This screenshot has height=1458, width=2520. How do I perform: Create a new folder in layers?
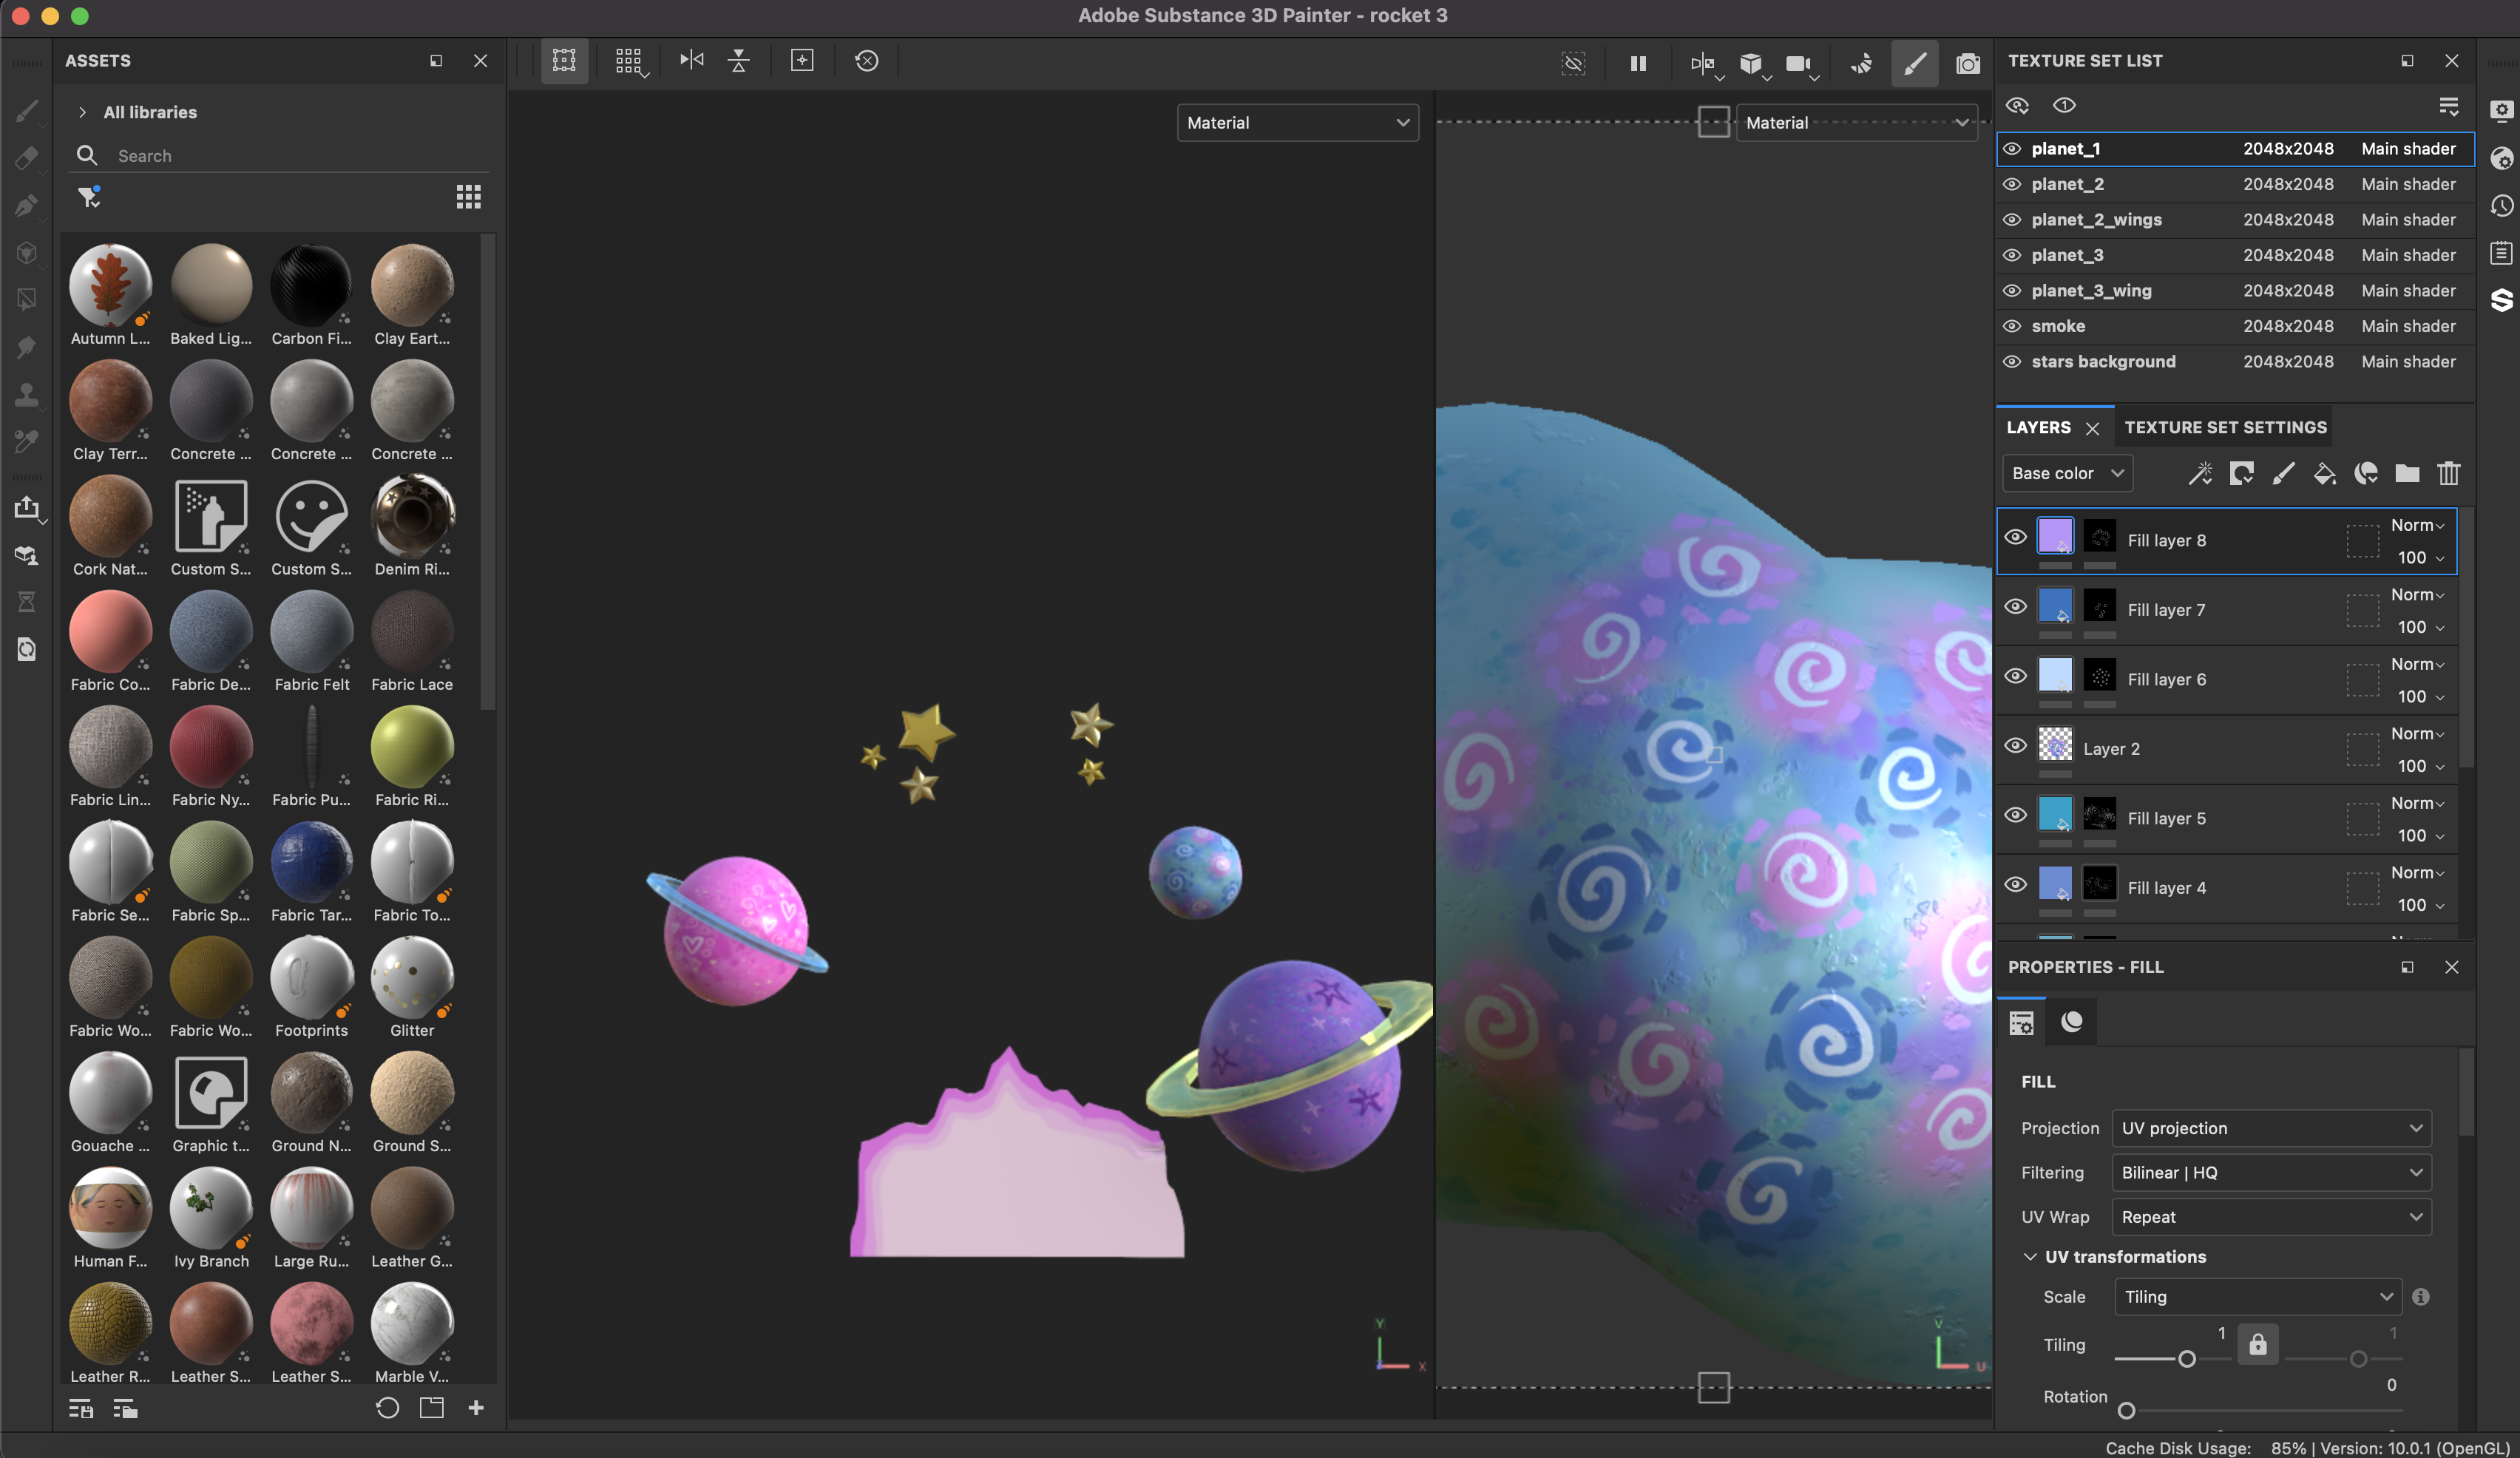point(2407,473)
